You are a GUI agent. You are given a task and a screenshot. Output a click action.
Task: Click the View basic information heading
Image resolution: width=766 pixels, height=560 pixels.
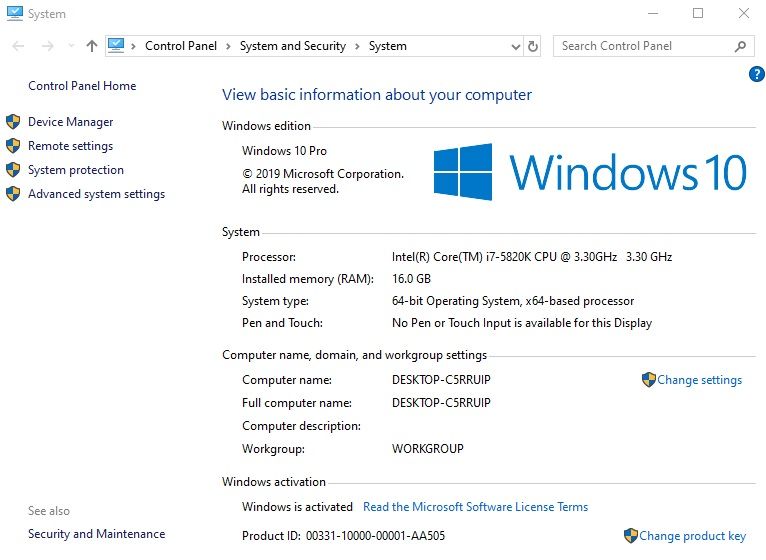pyautogui.click(x=377, y=94)
